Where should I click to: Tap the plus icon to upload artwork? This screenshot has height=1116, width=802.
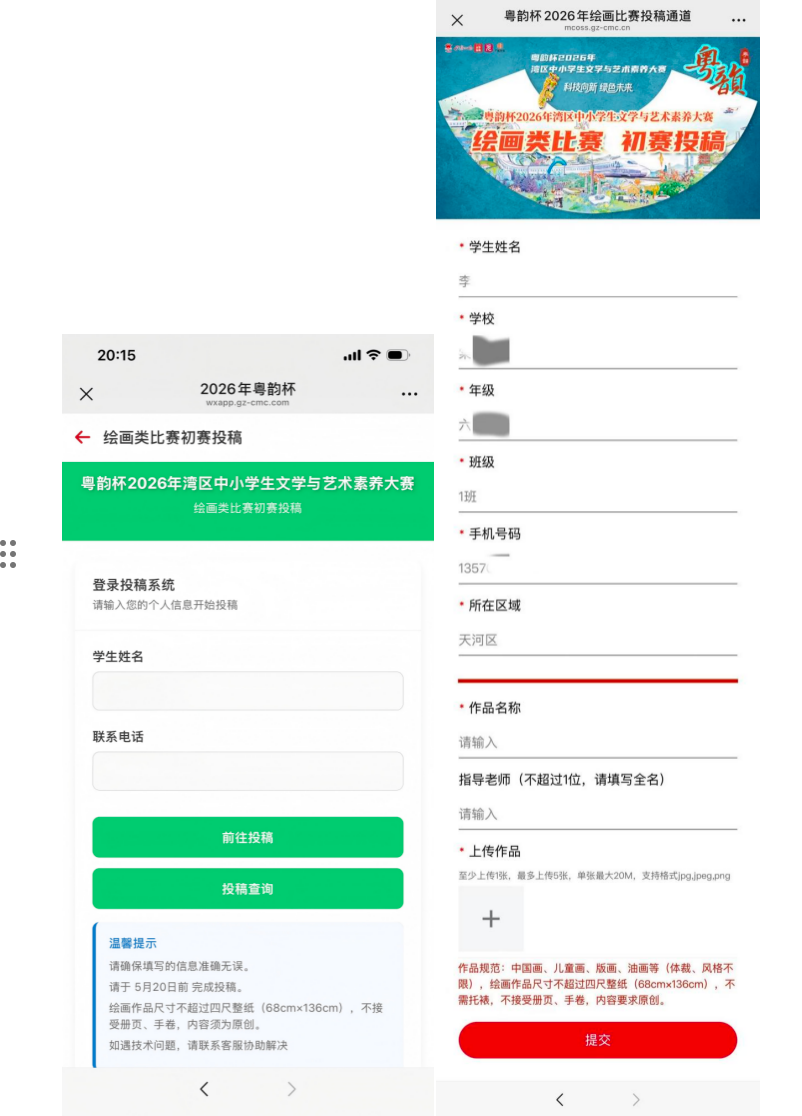[x=491, y=919]
